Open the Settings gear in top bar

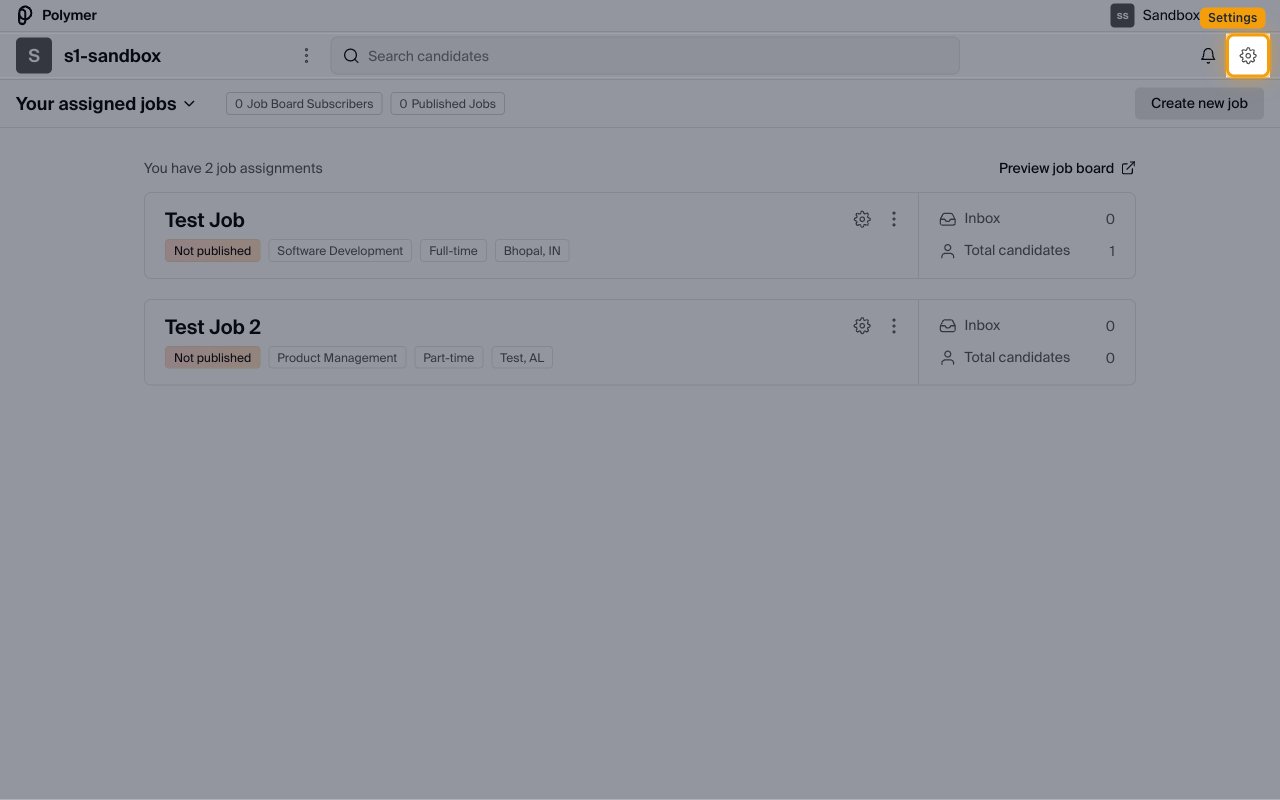(x=1248, y=56)
